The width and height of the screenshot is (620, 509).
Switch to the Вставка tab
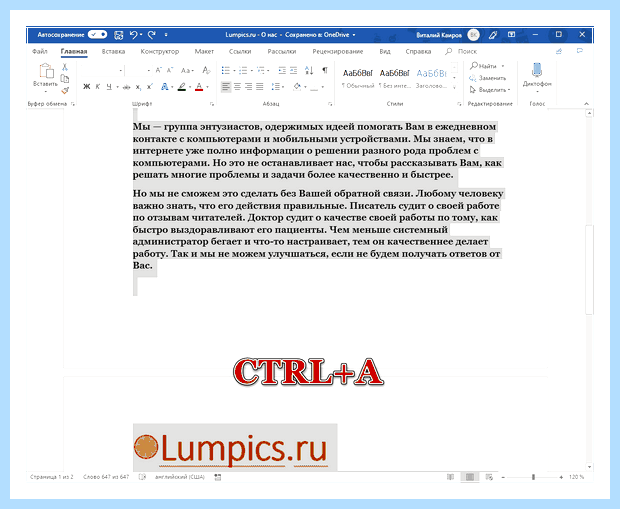(x=113, y=51)
